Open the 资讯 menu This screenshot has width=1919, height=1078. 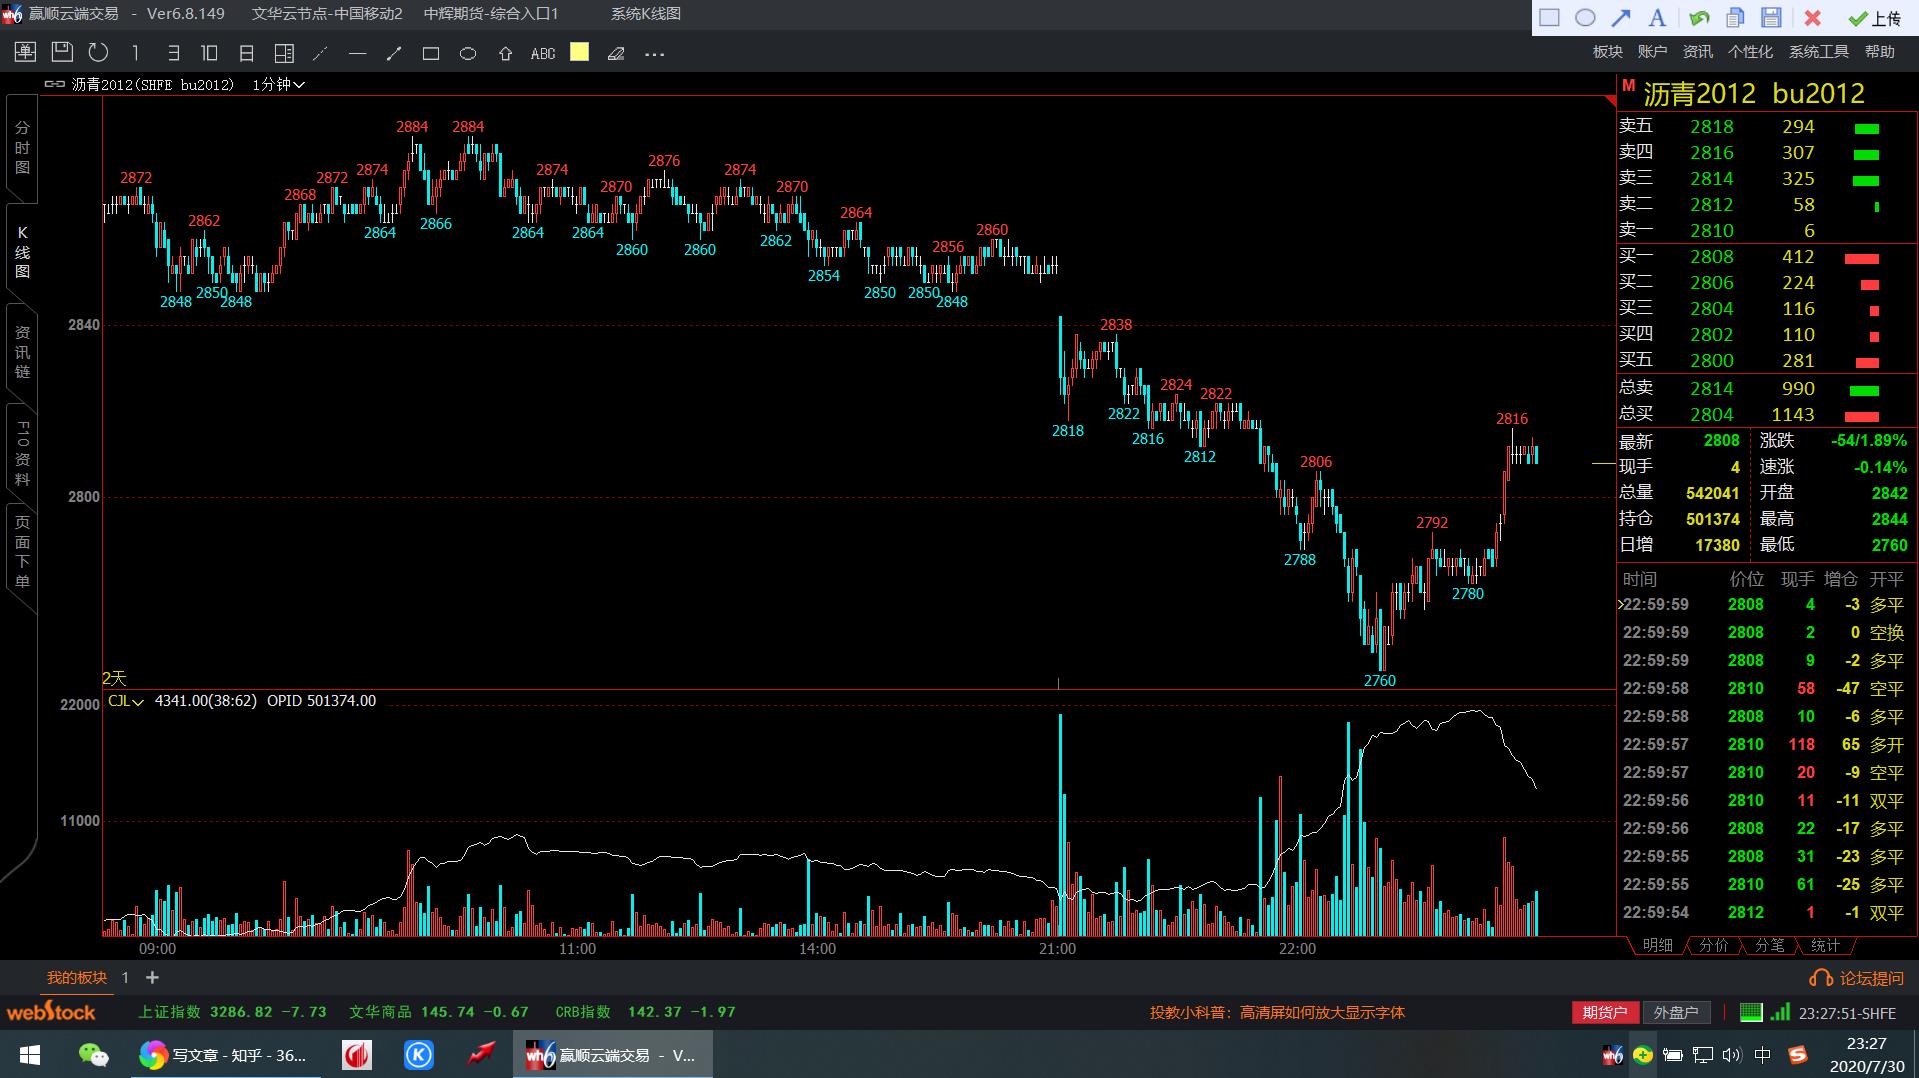1697,51
